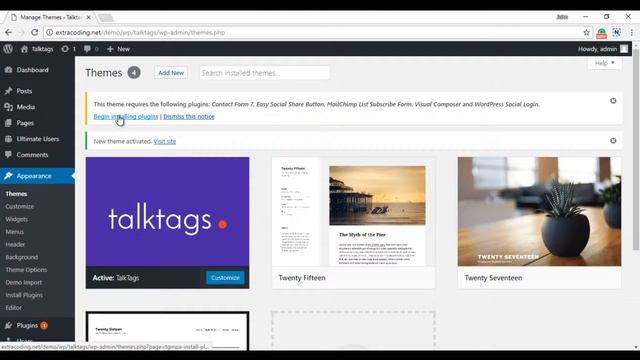Expand the Help dropdown tab
The image size is (640, 360).
click(x=604, y=63)
